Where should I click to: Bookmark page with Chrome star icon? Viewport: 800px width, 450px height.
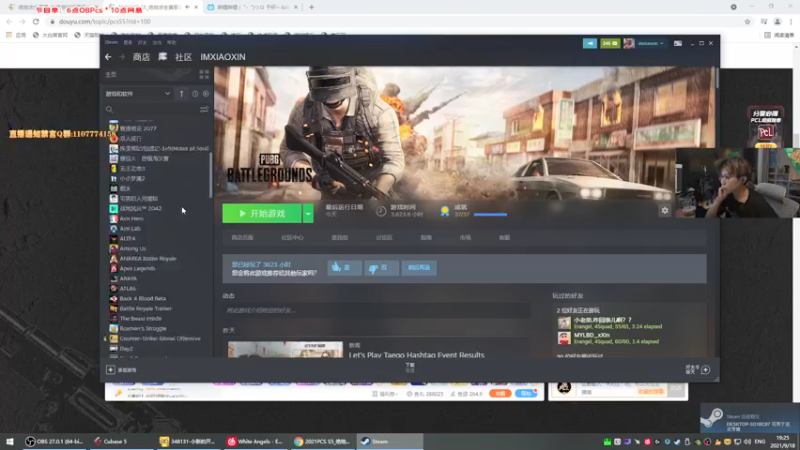pyautogui.click(x=747, y=21)
